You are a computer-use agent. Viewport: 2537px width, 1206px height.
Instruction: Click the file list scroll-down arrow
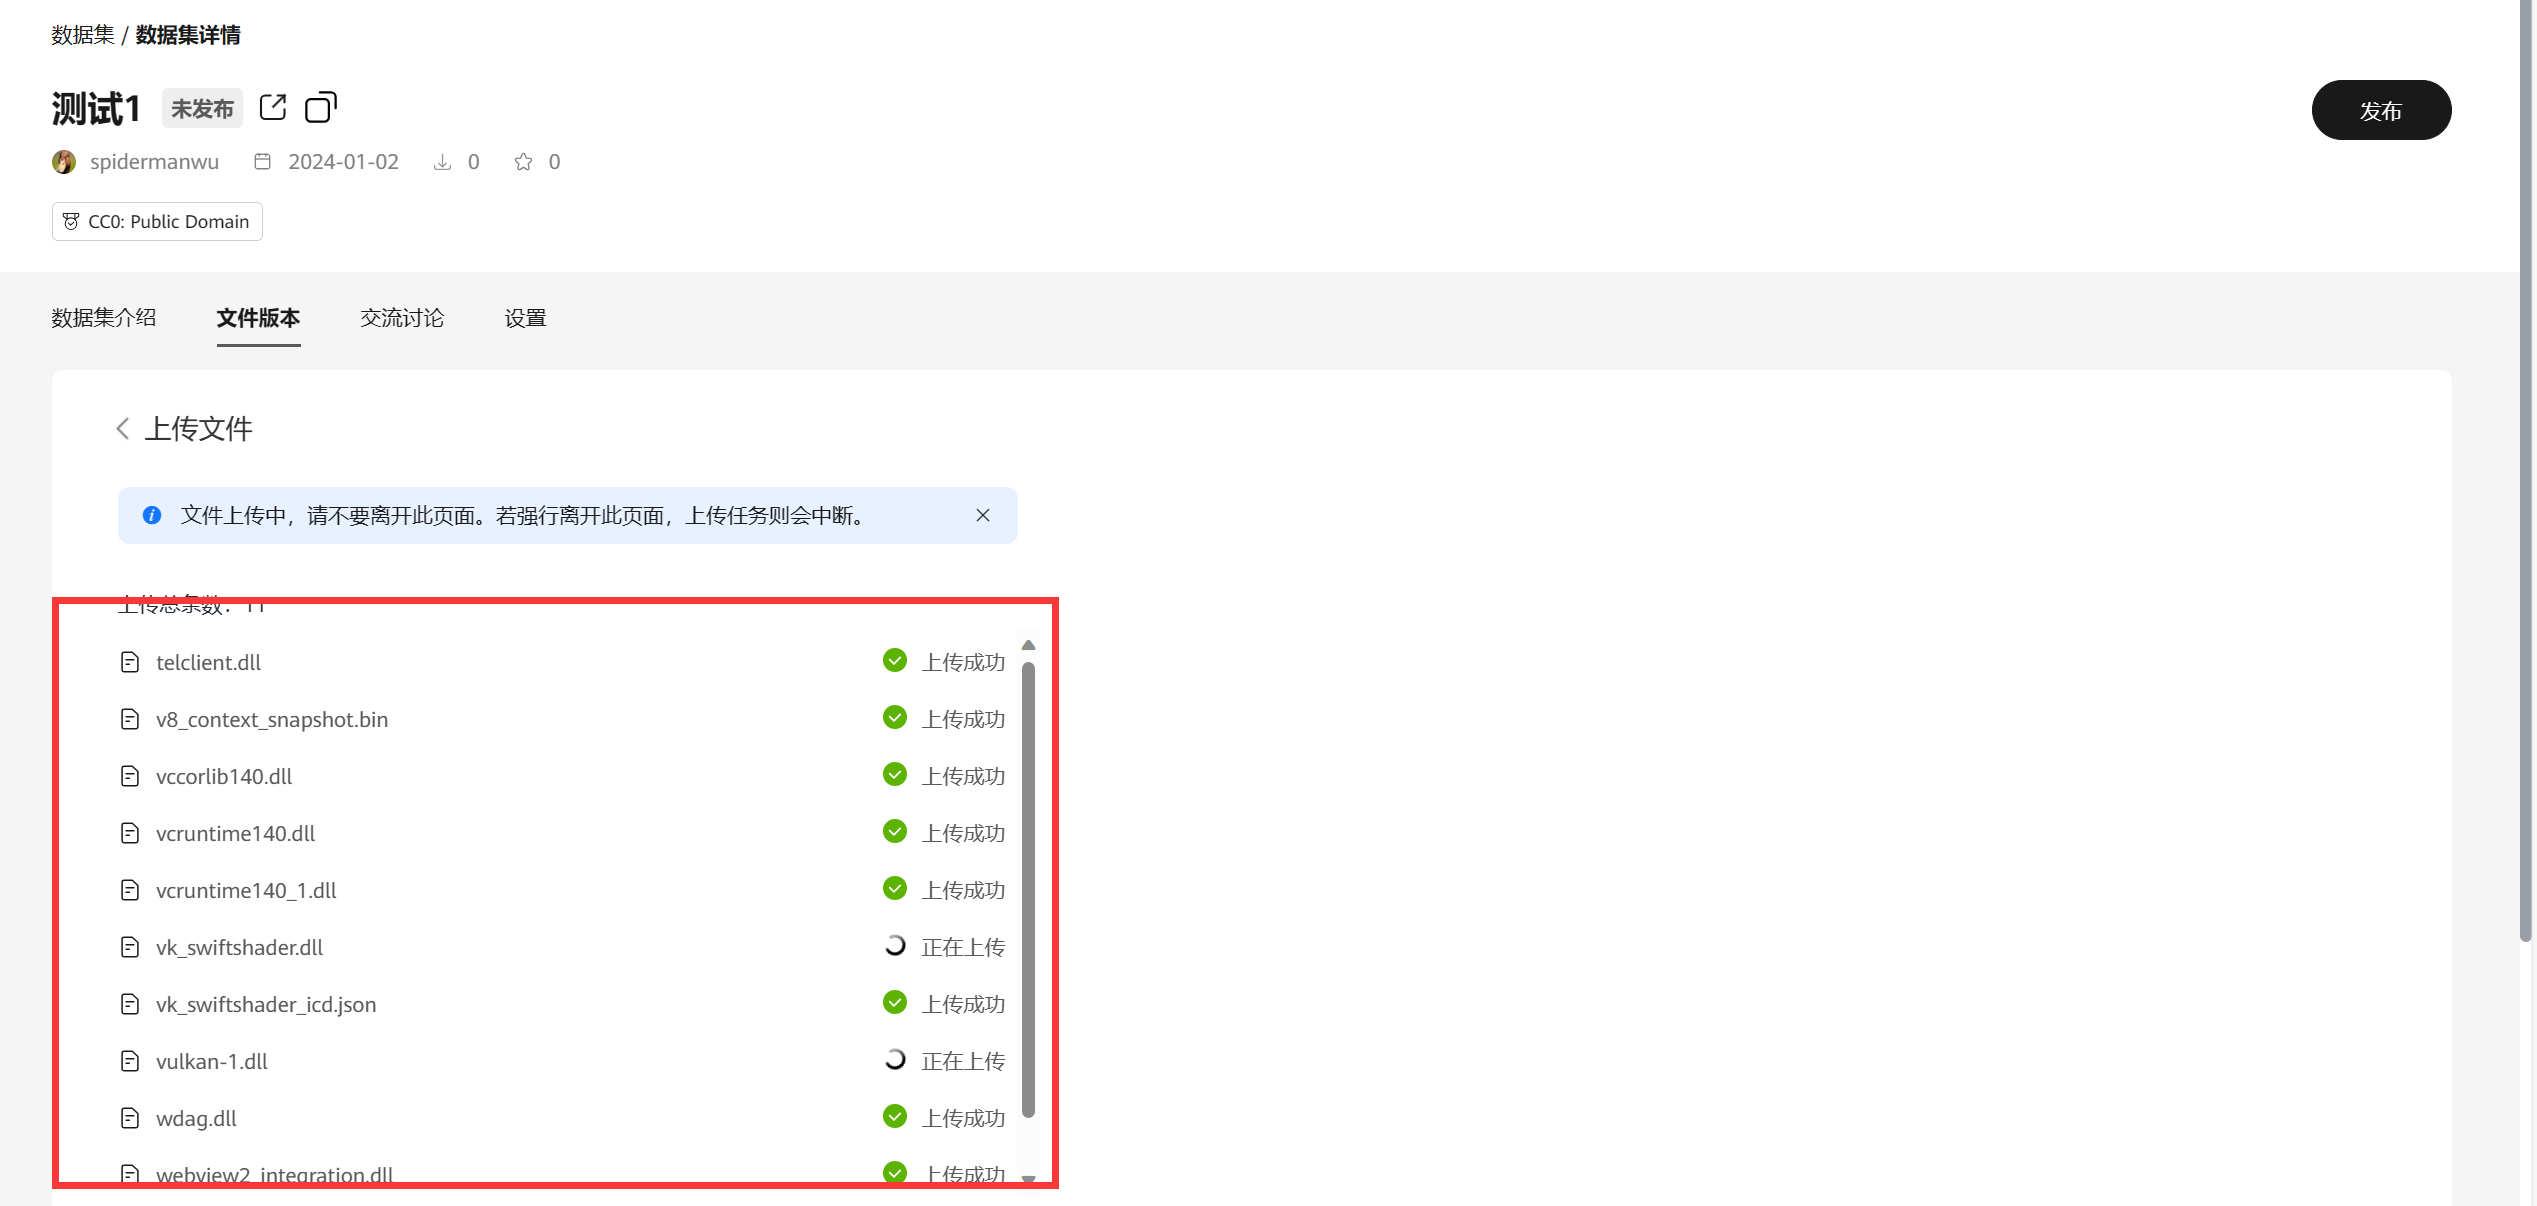tap(1028, 1178)
